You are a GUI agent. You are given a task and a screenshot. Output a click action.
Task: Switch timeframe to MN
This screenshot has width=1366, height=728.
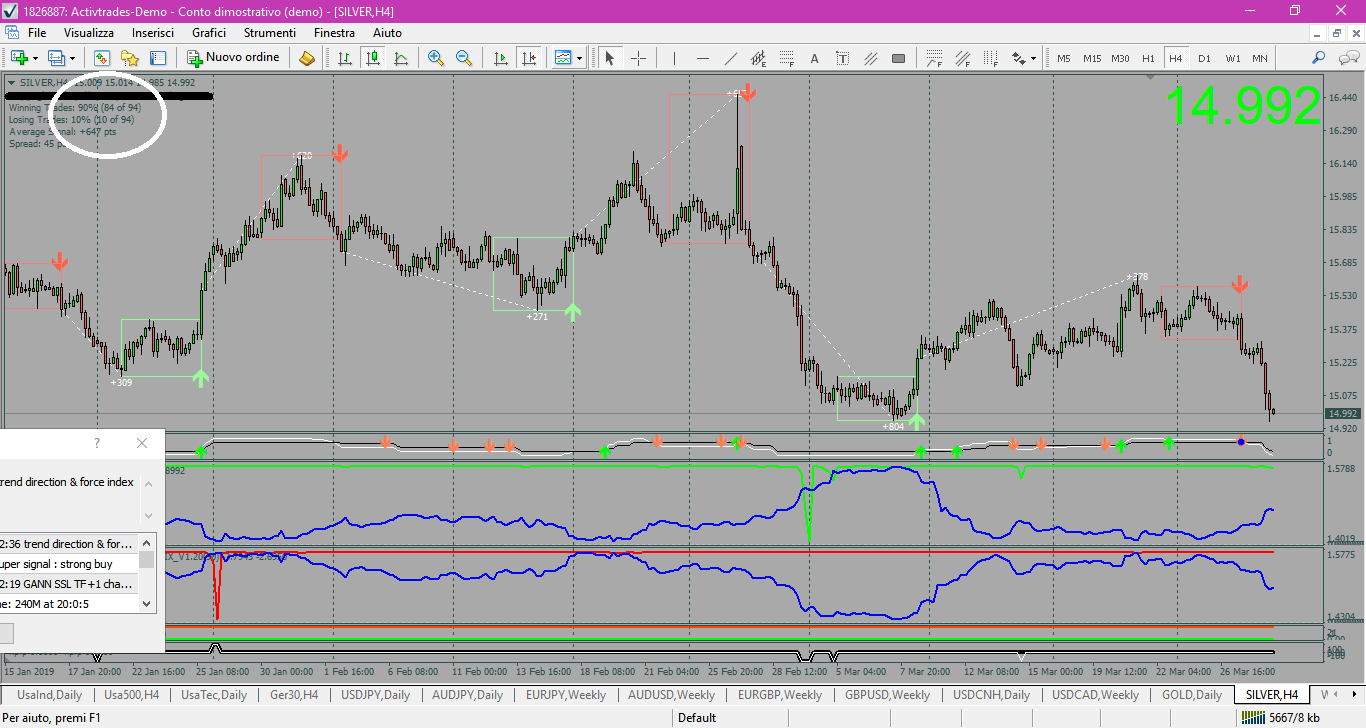coord(1260,58)
